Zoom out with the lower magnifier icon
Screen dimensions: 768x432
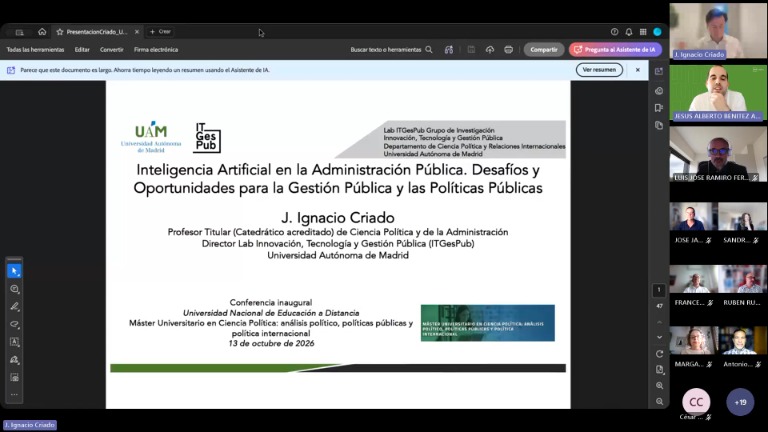(x=659, y=402)
